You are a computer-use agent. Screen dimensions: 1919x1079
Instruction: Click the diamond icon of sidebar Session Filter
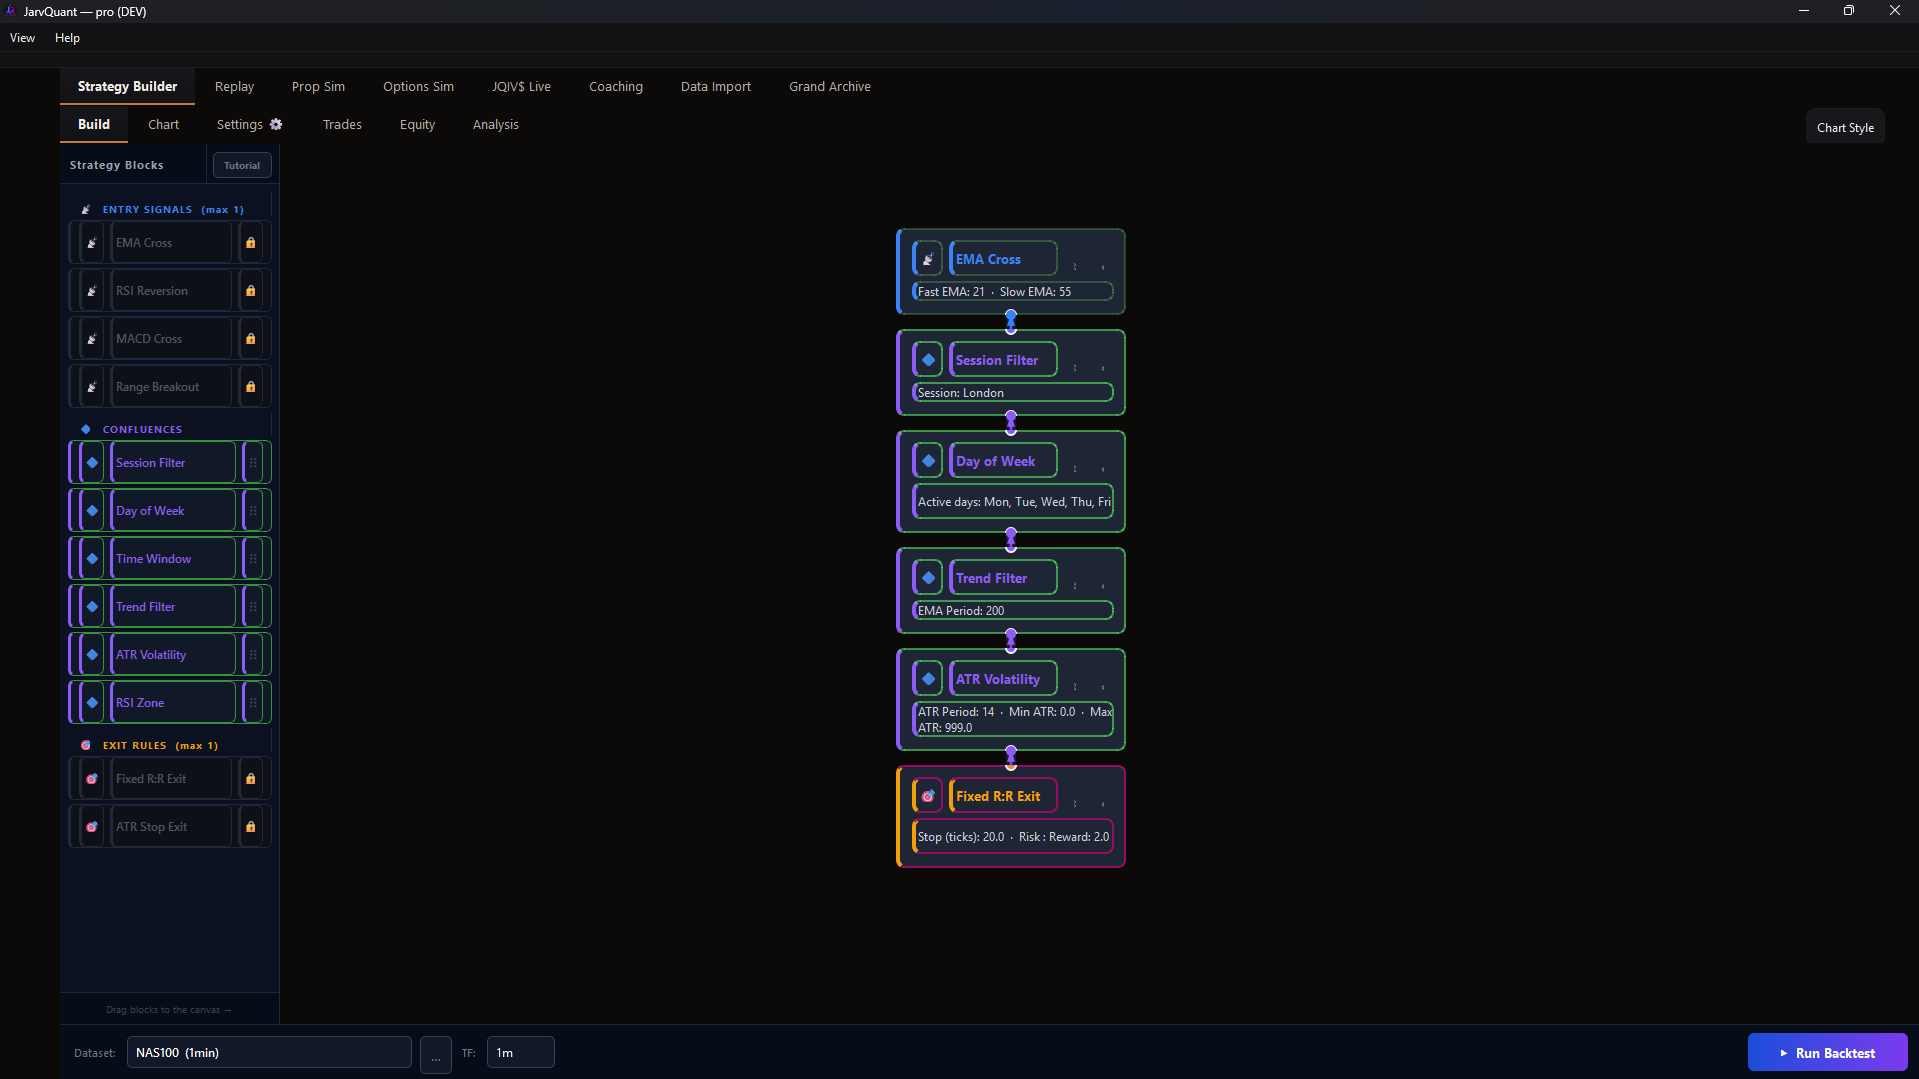(x=92, y=463)
